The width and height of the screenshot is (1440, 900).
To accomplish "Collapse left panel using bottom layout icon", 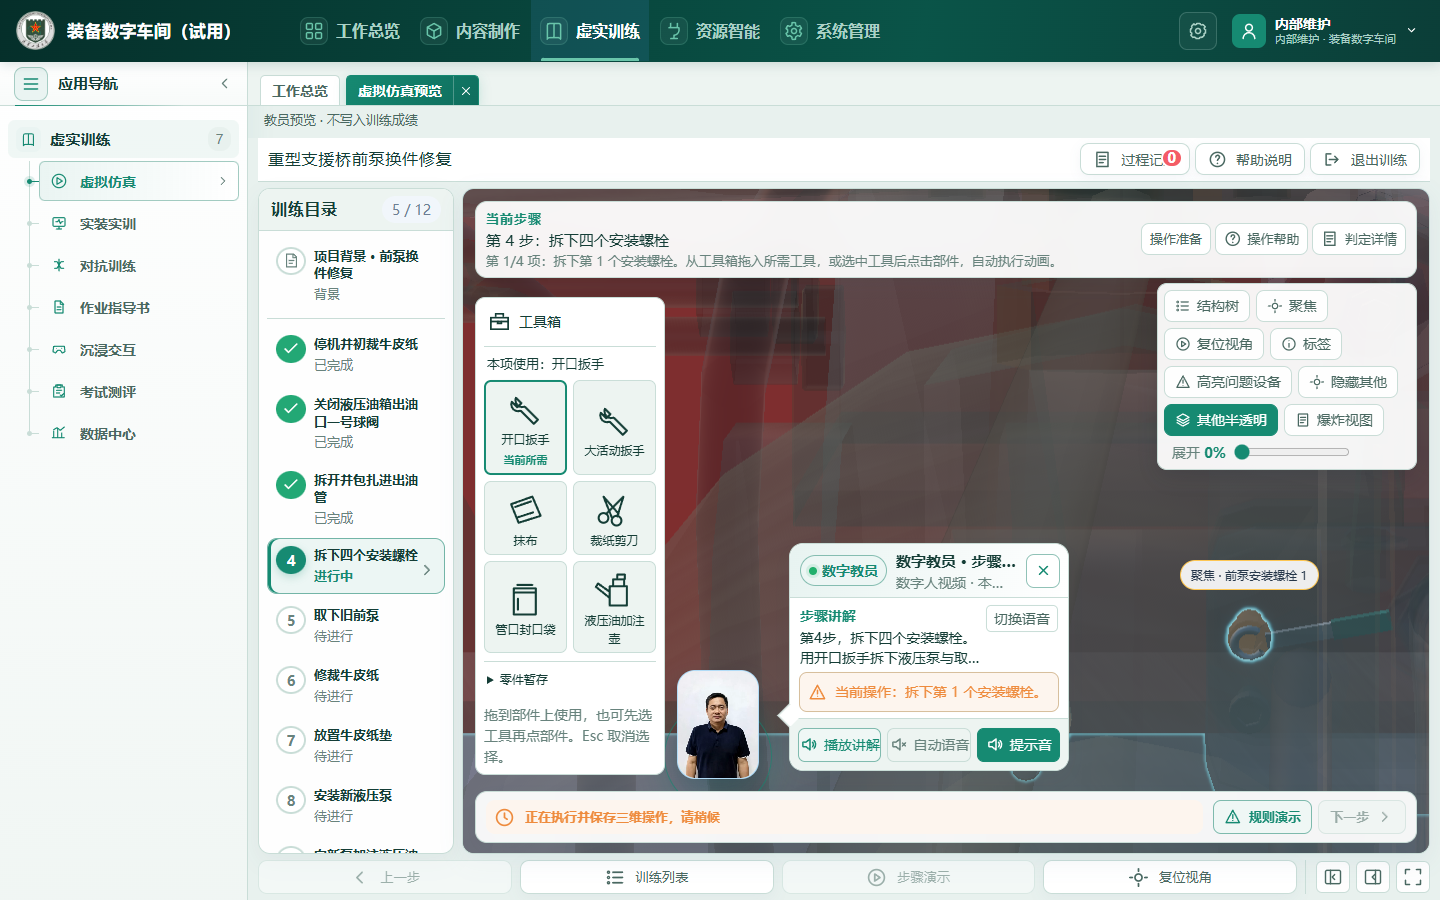I will tap(1333, 877).
